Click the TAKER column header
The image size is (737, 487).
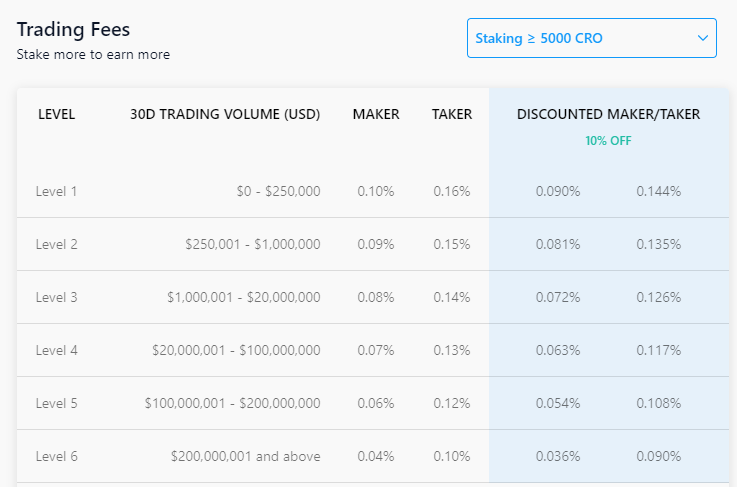coord(452,114)
